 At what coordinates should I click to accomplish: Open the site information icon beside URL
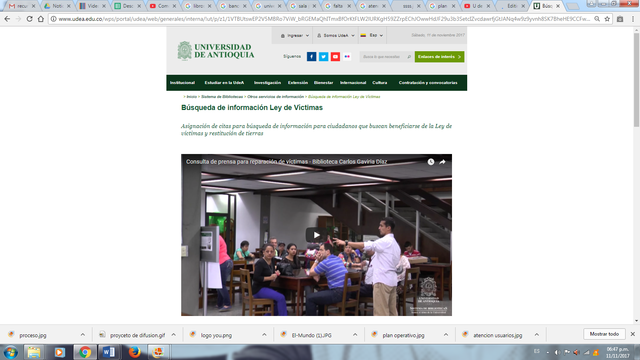(x=53, y=19)
